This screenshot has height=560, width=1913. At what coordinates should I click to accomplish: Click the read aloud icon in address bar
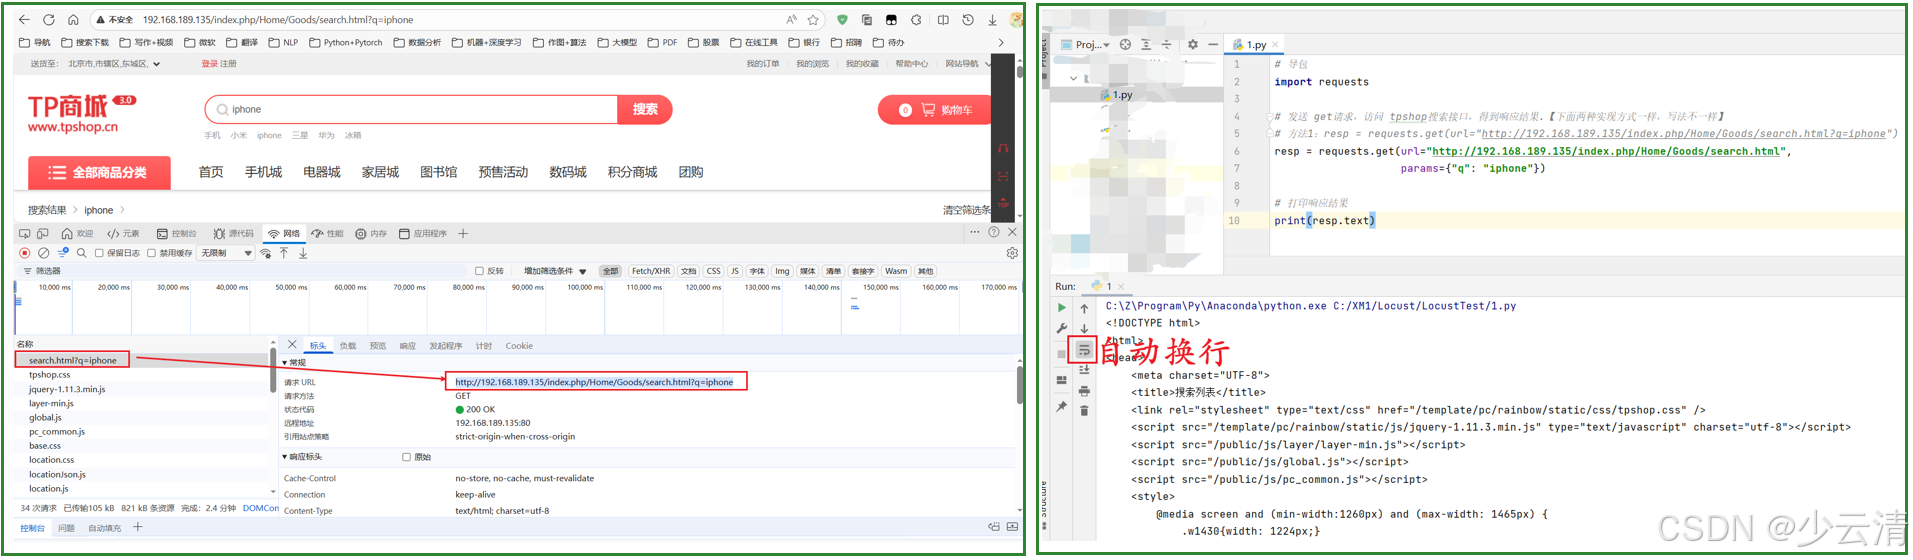791,19
